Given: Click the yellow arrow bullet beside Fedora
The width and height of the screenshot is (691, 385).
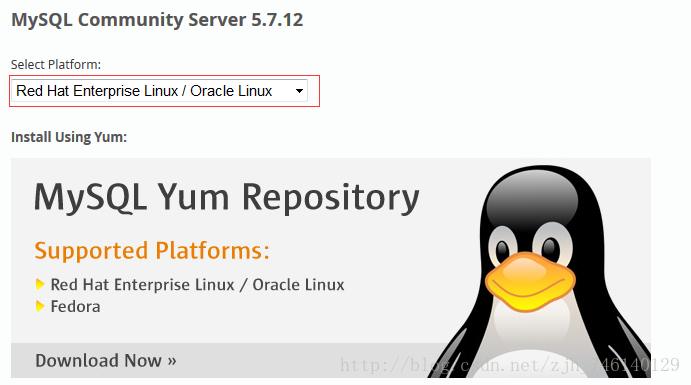Looking at the screenshot, I should point(40,306).
